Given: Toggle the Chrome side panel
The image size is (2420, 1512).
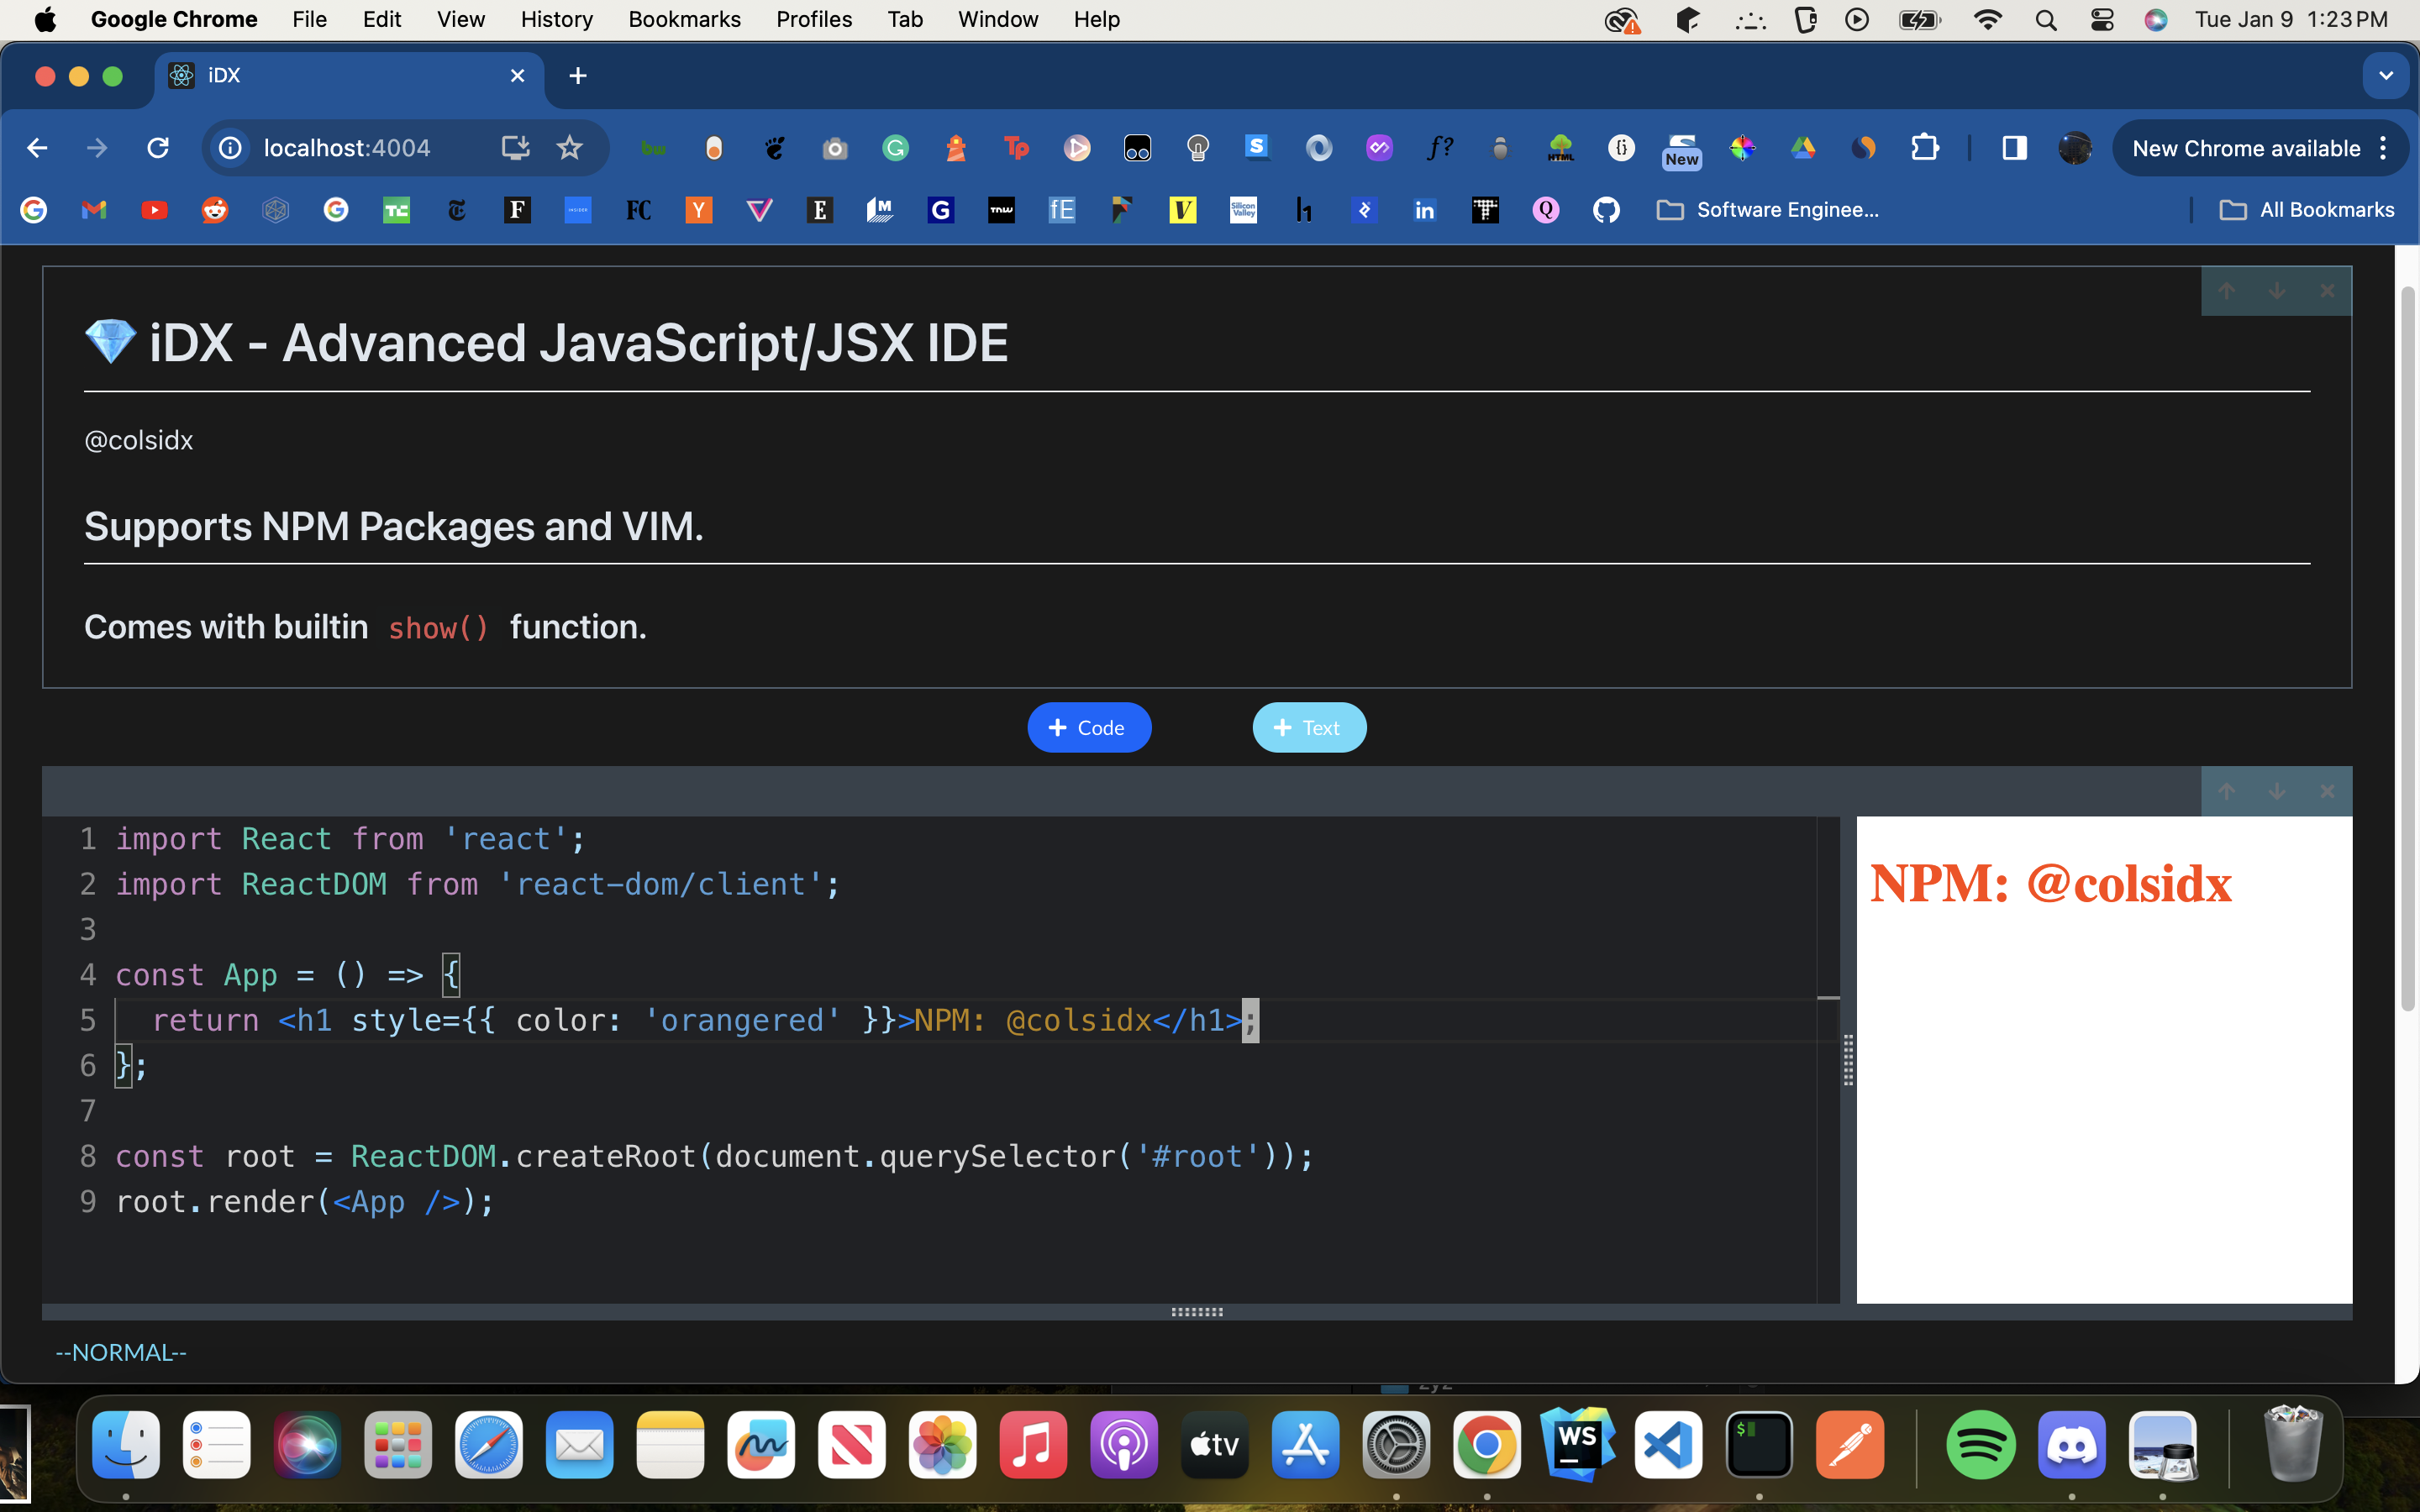Looking at the screenshot, I should tap(2014, 148).
